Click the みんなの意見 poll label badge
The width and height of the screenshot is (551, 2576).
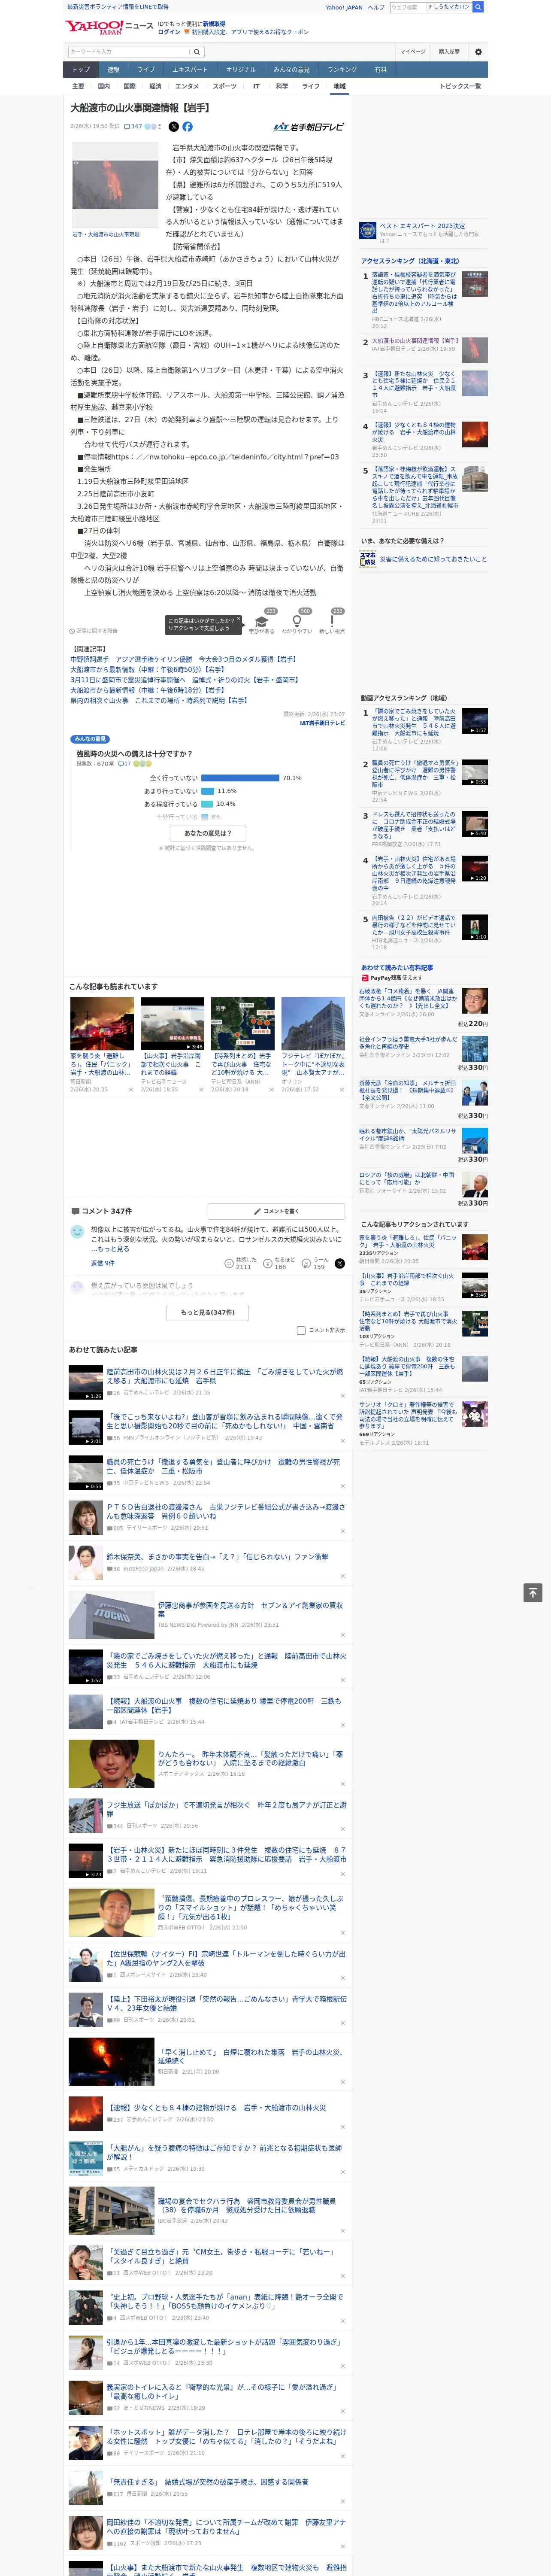point(90,739)
